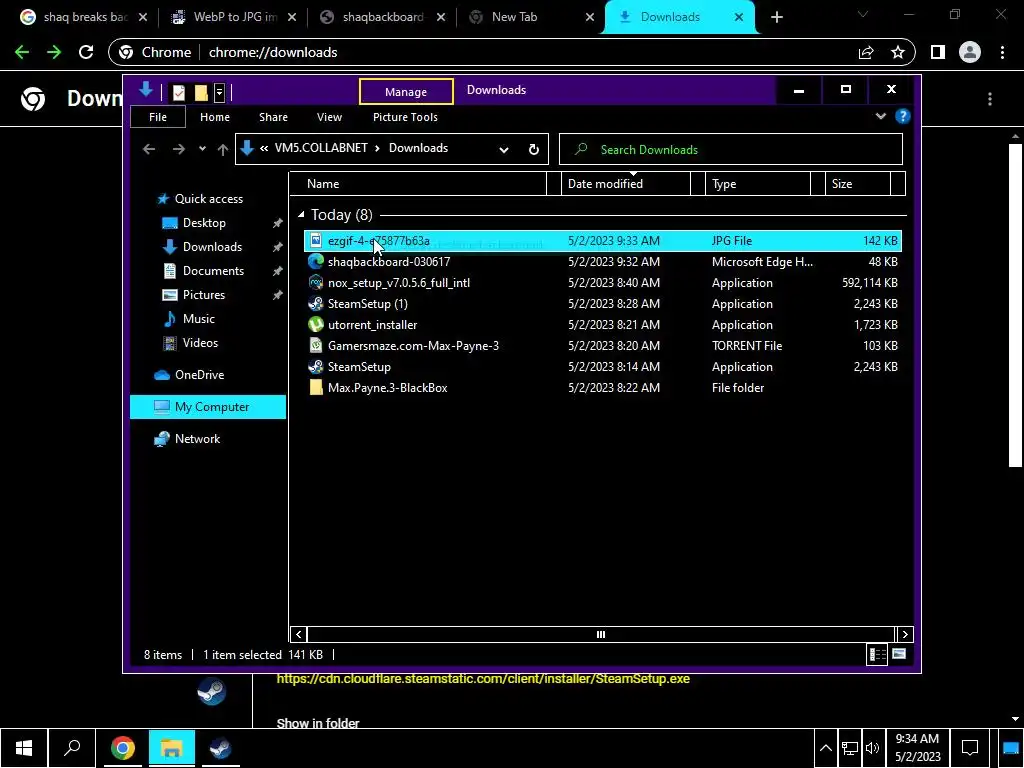Open Customize Quick Access Toolbar dropdown
Viewport: 1024px width, 768px height.
(219, 92)
